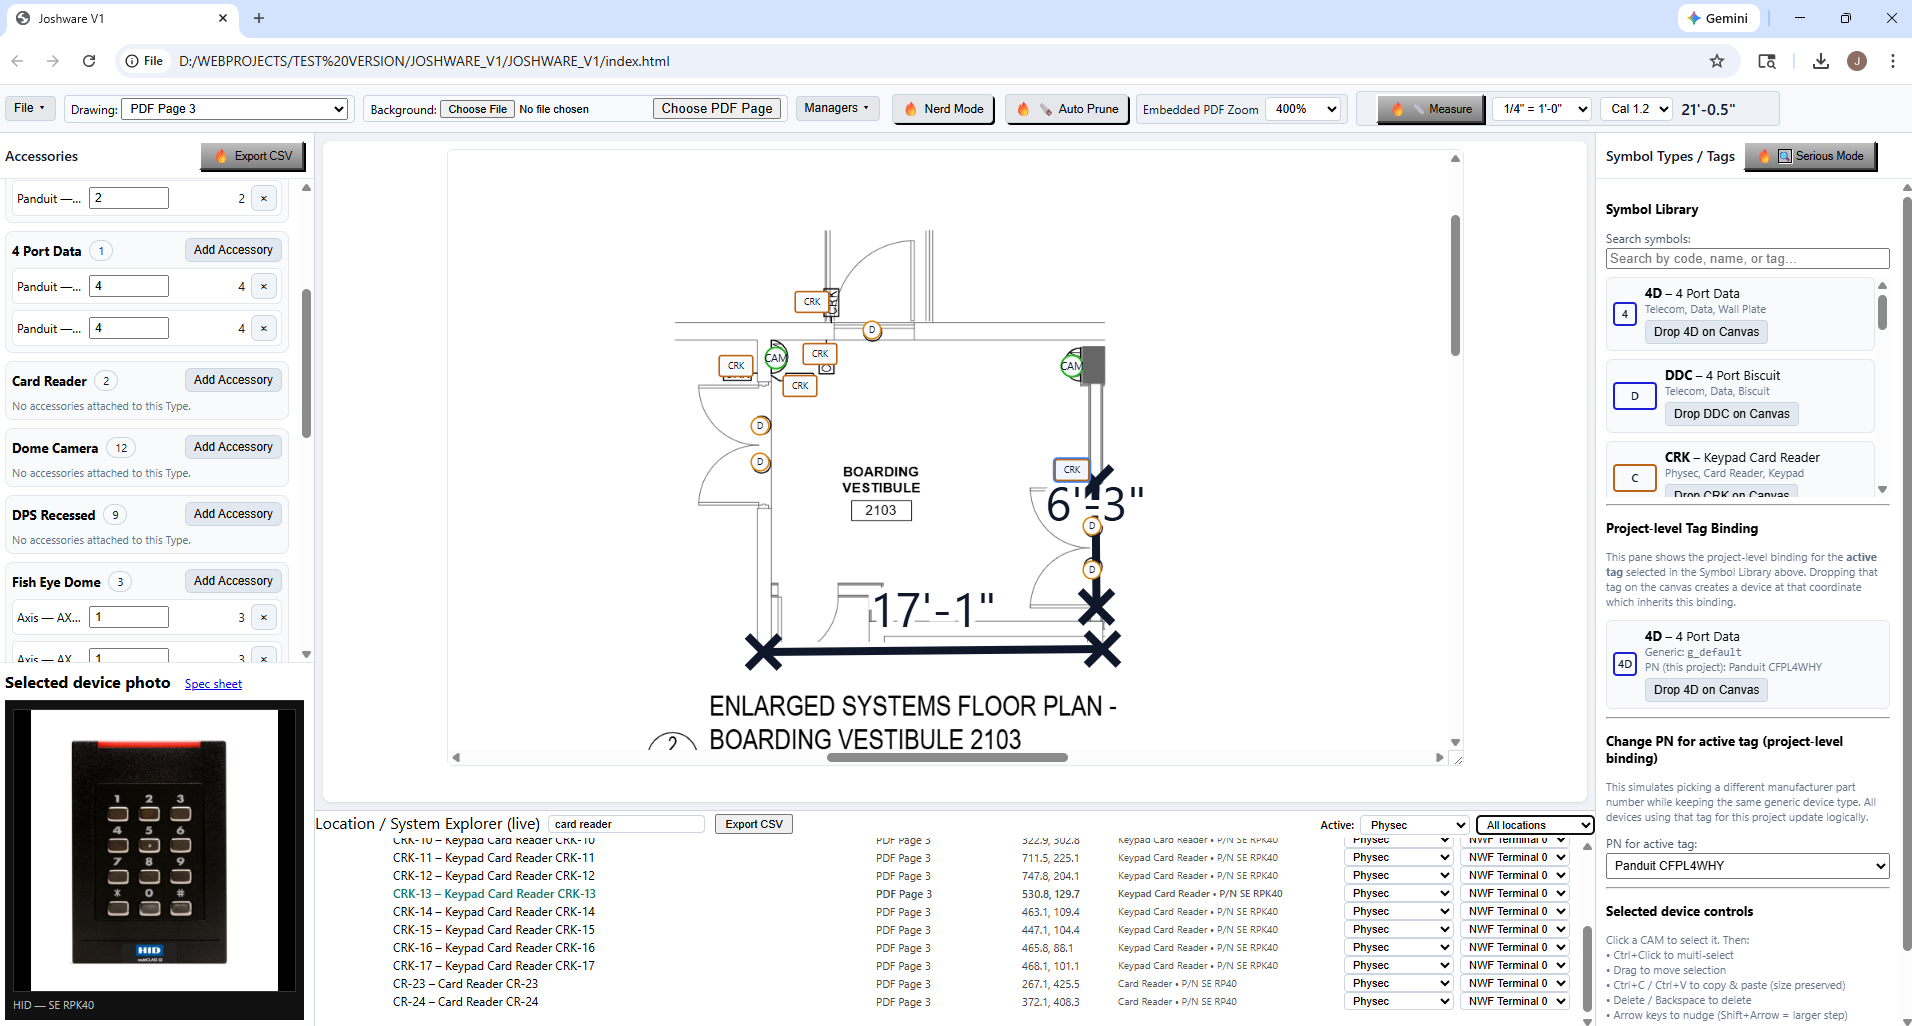Open the Spec sheet link
1912x1026 pixels.
[212, 683]
